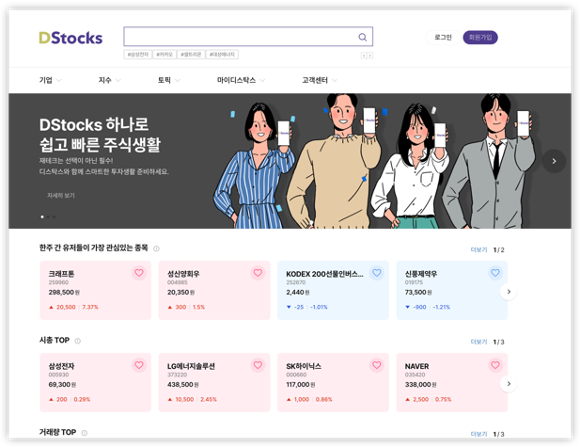Select the #대성에너지 search tag

[x=222, y=55]
